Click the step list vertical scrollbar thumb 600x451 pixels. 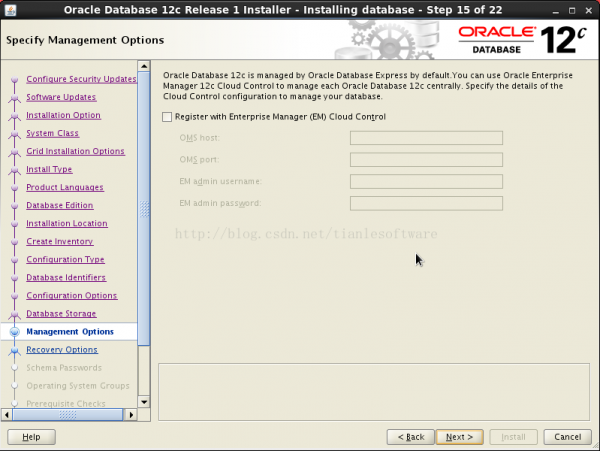144,208
